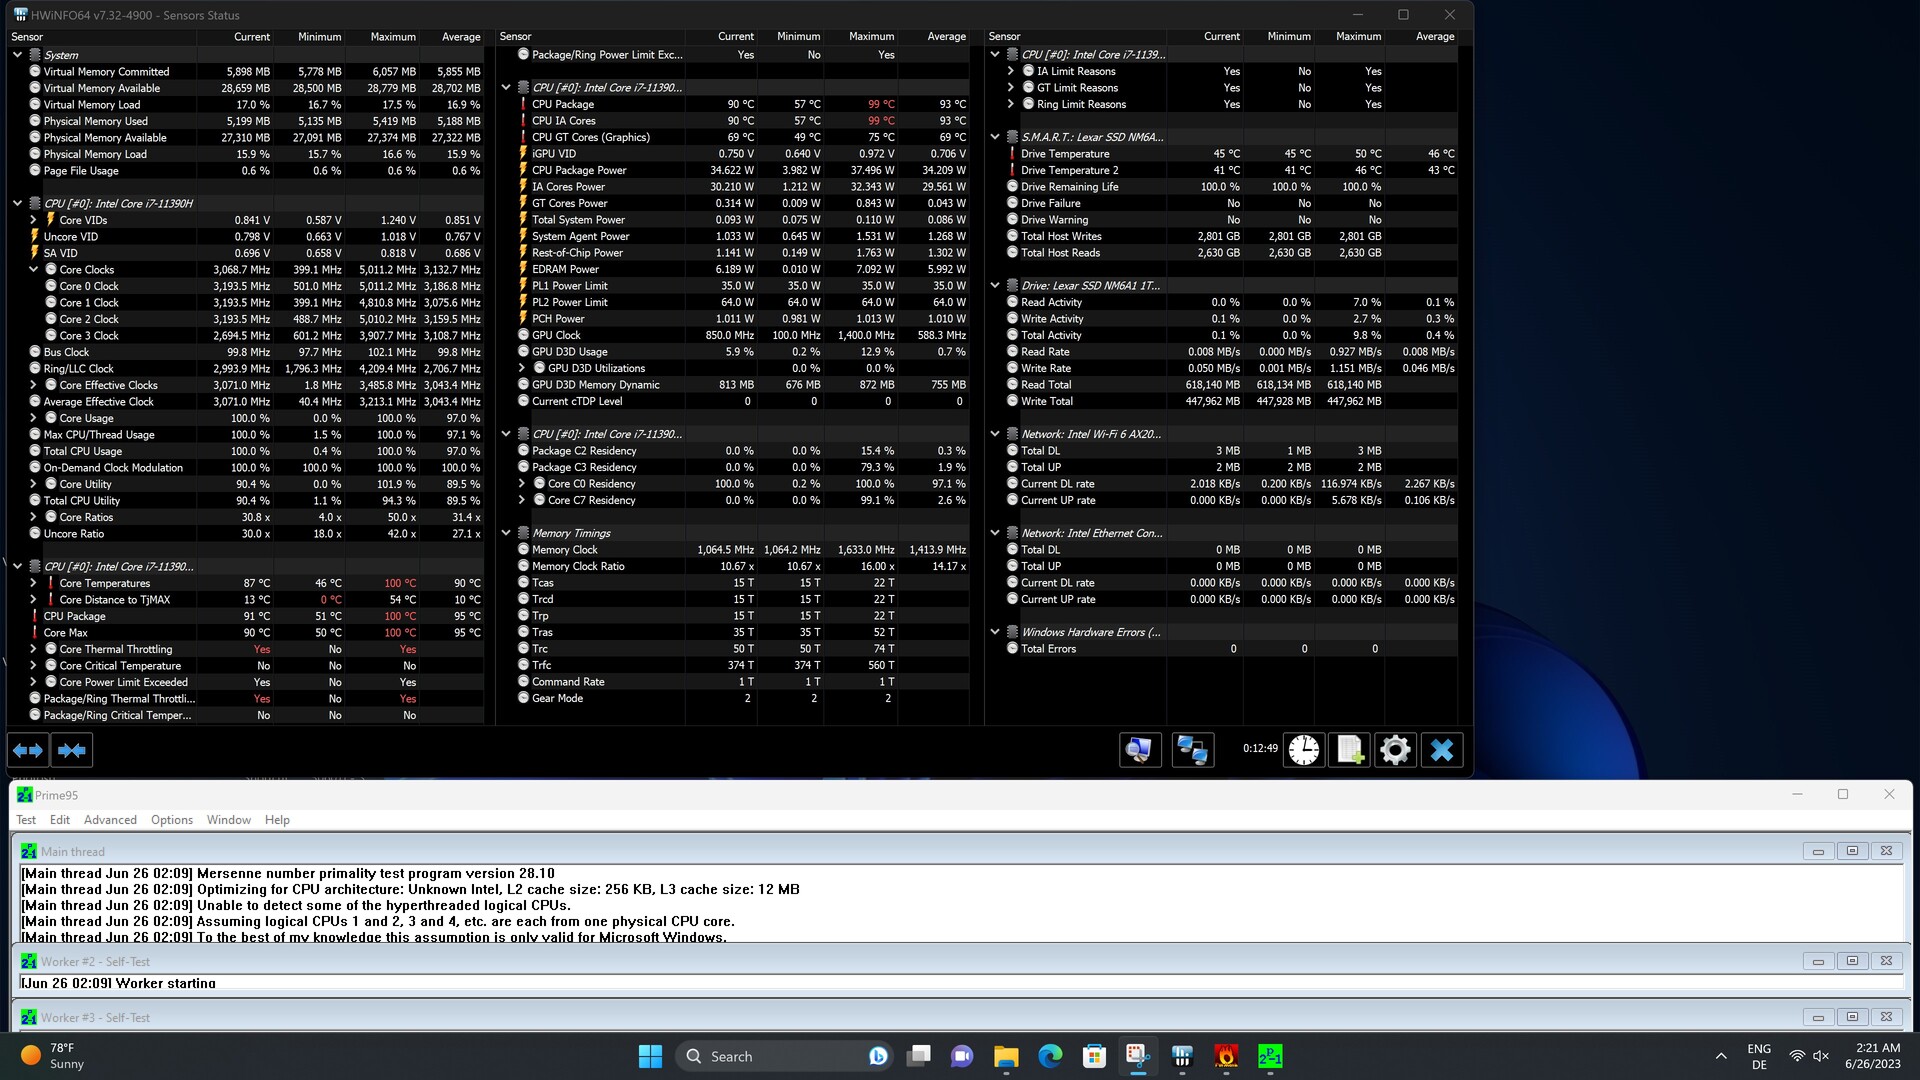Start logging with the sheet plus icon
The width and height of the screenshot is (1920, 1080).
pos(1350,750)
